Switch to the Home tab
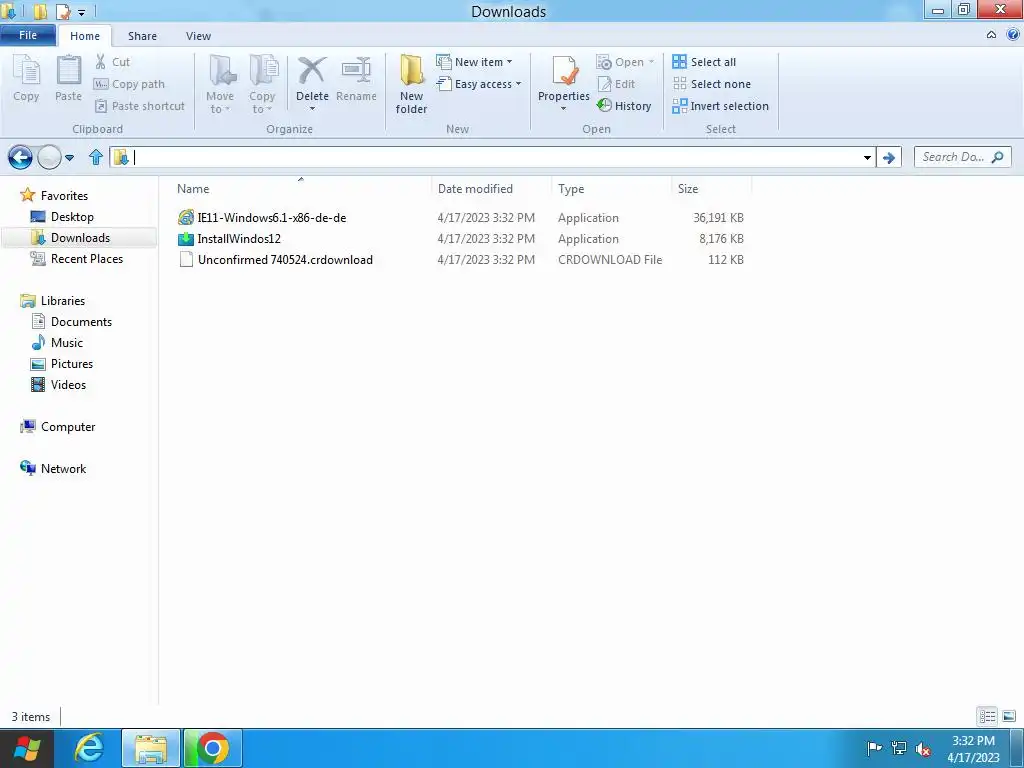This screenshot has width=1024, height=768. point(85,36)
